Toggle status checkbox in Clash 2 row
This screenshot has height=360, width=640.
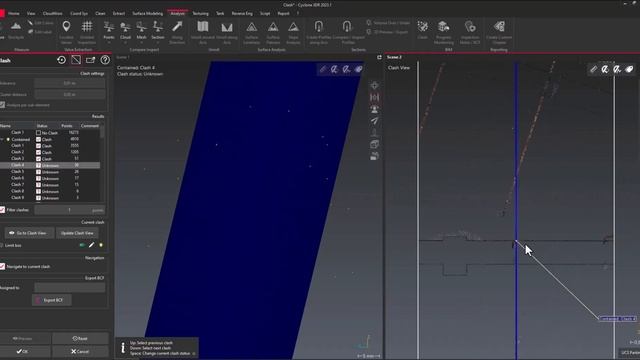38,152
